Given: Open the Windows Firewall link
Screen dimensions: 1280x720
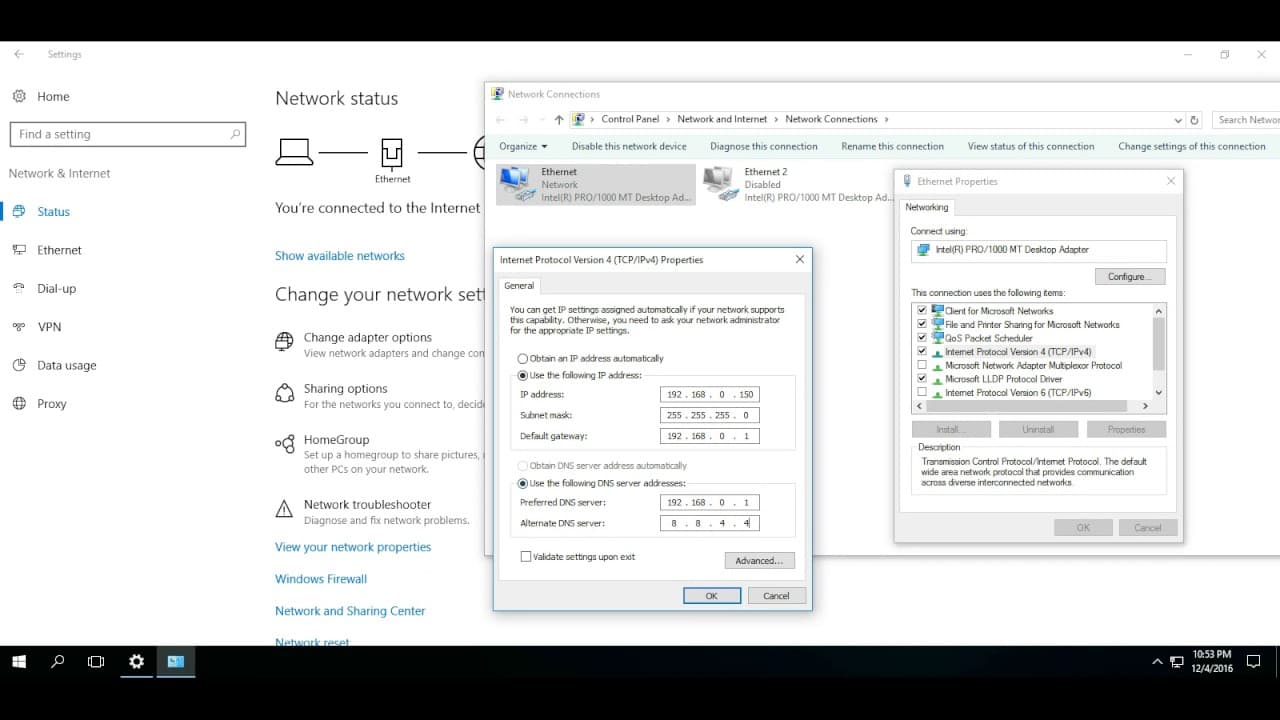Looking at the screenshot, I should (x=321, y=579).
